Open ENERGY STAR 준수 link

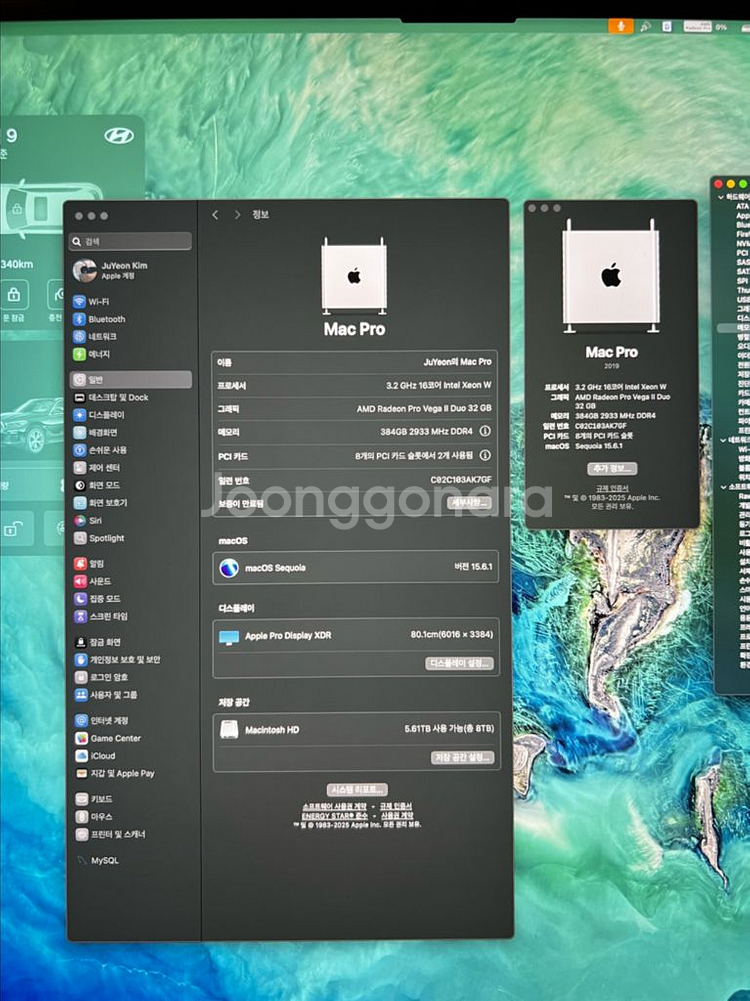point(334,816)
